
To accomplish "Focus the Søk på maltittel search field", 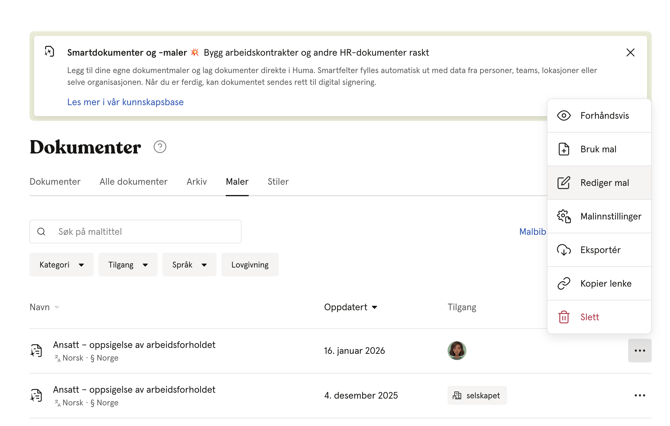I will click(135, 232).
